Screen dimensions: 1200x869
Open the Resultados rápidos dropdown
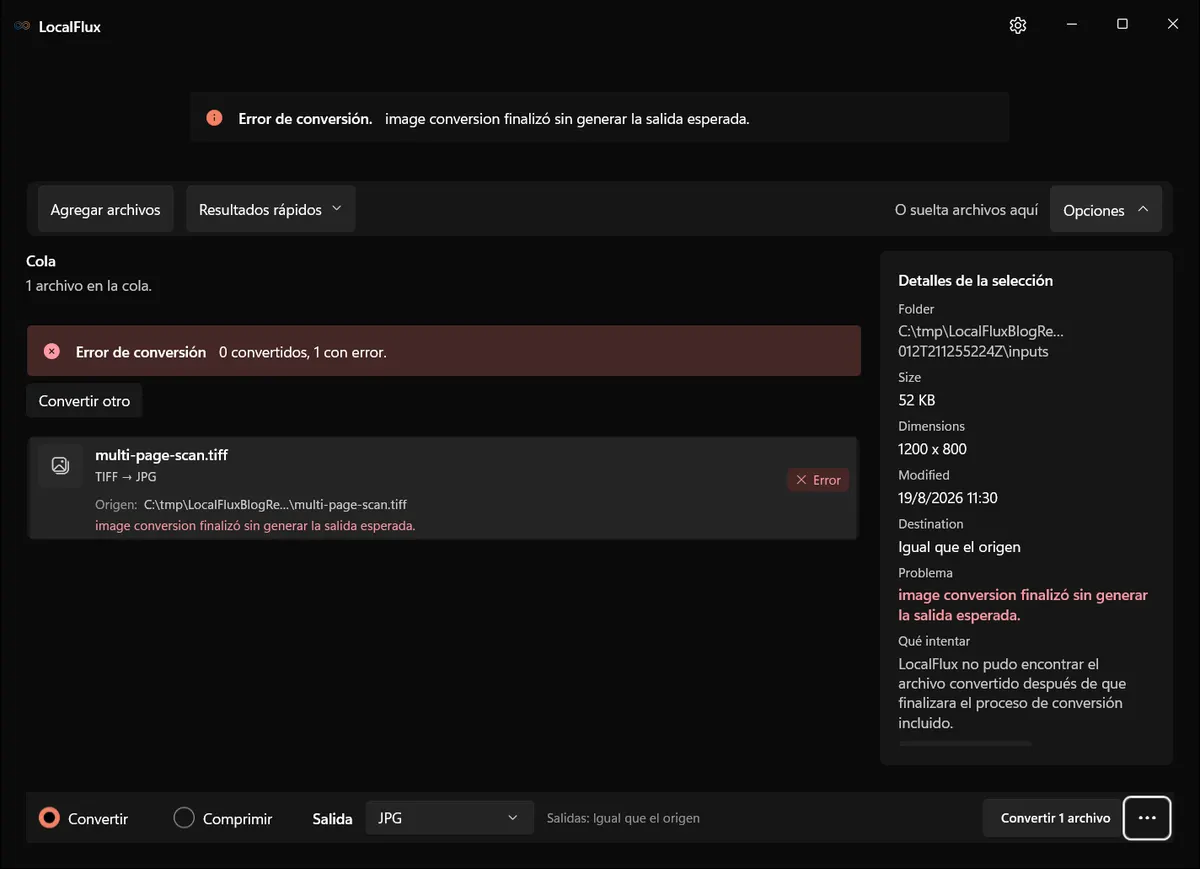271,209
